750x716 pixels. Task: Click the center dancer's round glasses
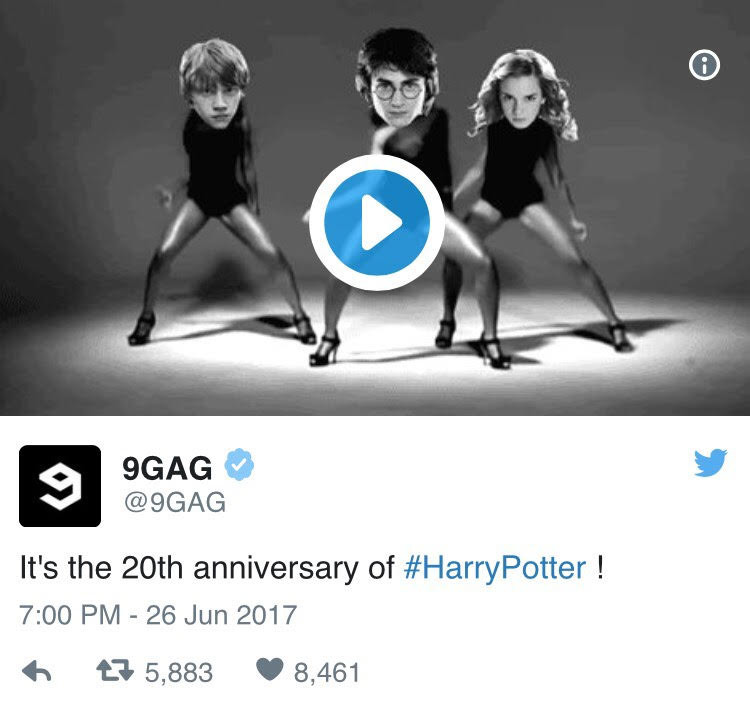[x=397, y=90]
